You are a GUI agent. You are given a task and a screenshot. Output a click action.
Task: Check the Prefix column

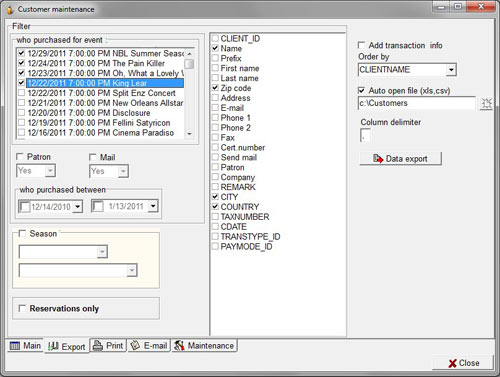point(215,58)
